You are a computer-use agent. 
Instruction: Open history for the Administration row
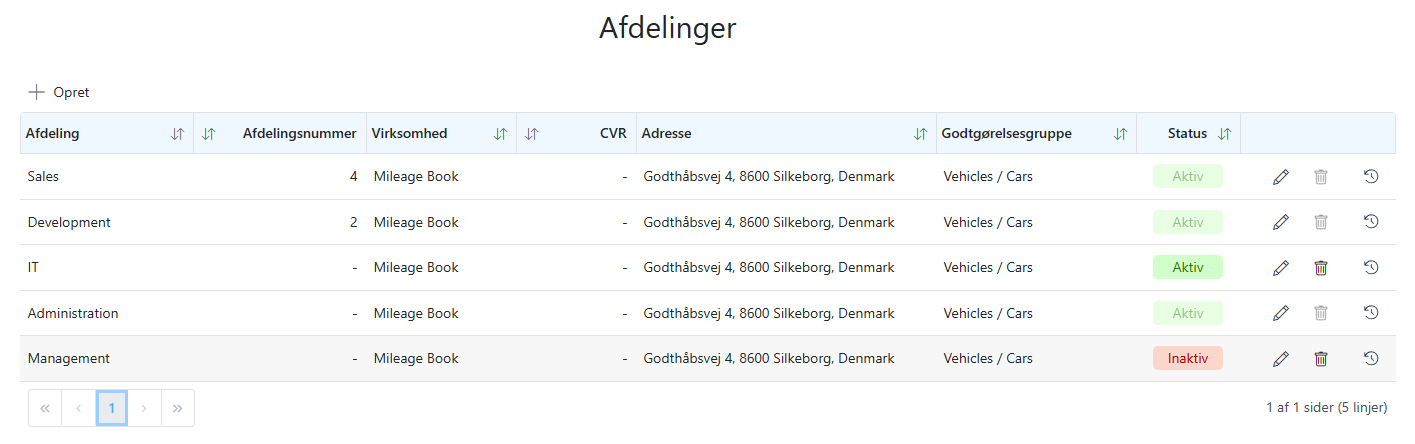[1371, 313]
